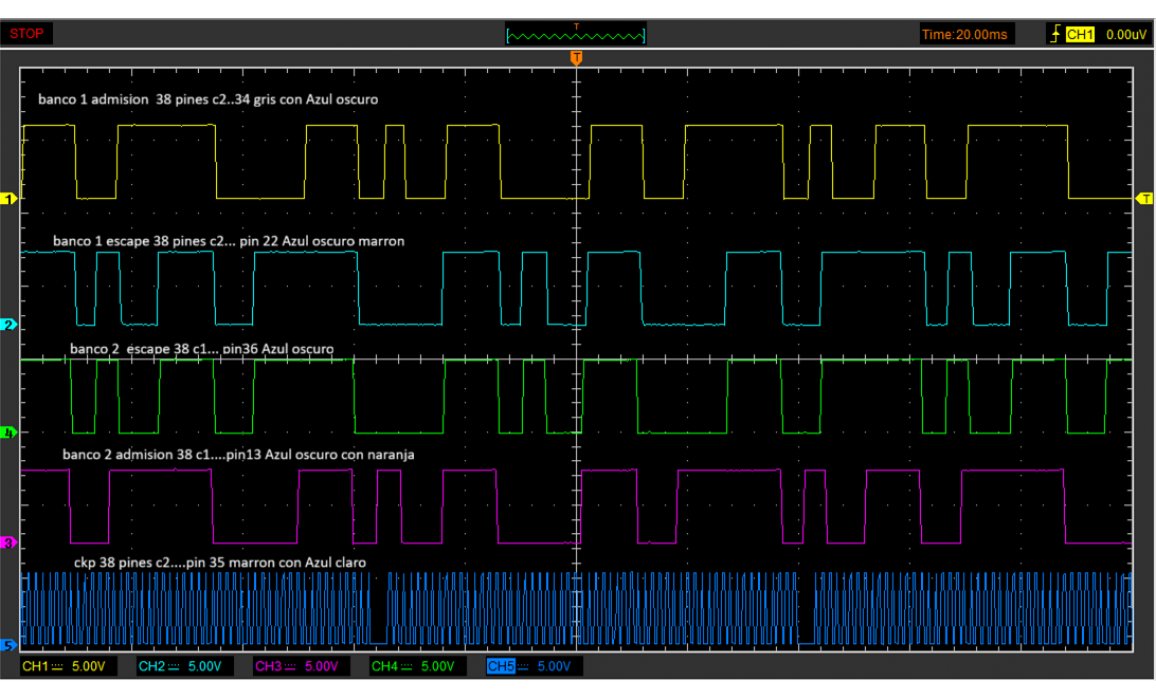Click the 'ckp 38 pines' annotation label

coord(220,563)
